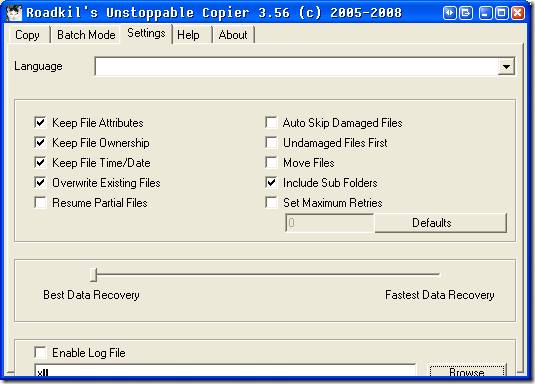Click inside the Language combo box field
This screenshot has width=535, height=384.
tap(296, 67)
